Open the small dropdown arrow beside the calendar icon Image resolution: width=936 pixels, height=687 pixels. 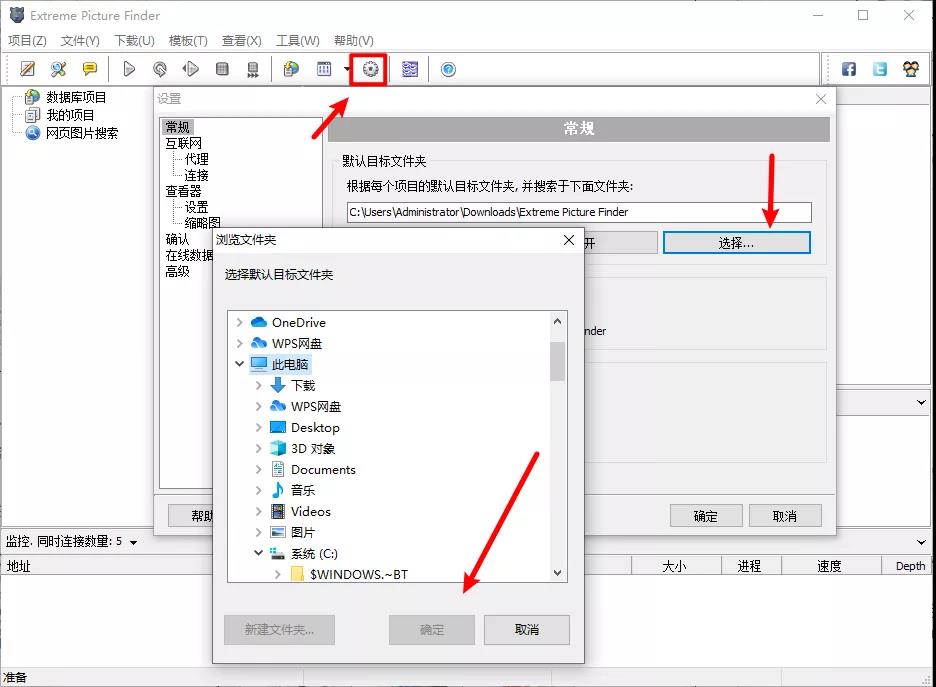click(347, 69)
